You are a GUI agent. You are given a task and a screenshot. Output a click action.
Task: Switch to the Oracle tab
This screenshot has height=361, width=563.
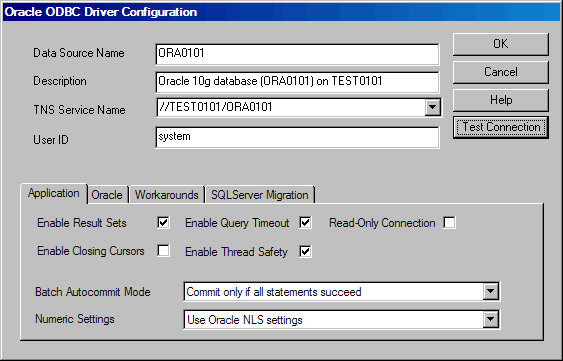pyautogui.click(x=107, y=195)
